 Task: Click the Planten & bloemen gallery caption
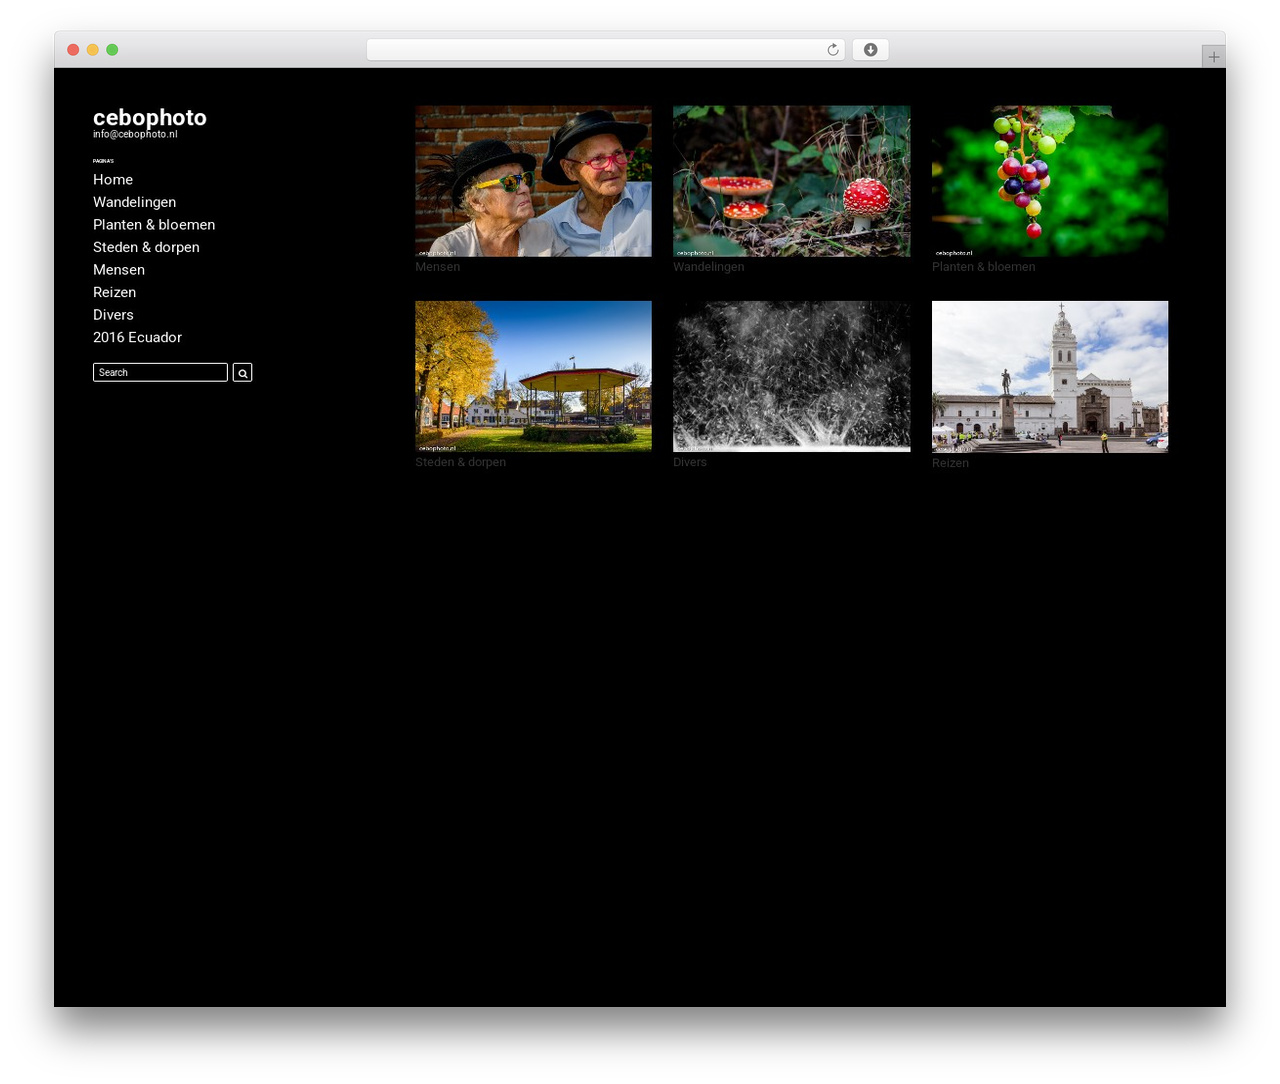coord(983,267)
